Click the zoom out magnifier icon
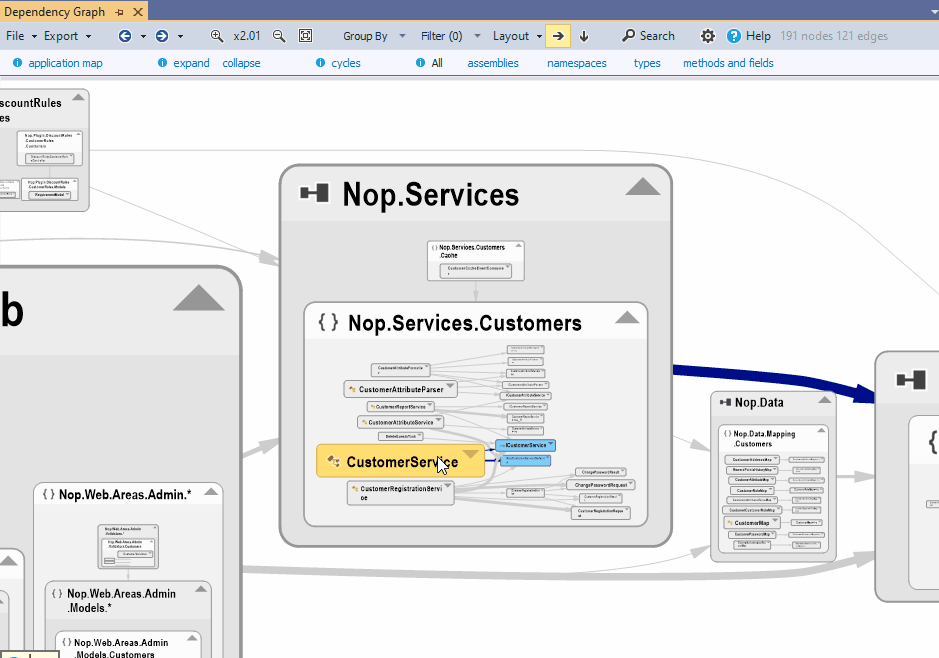Image resolution: width=939 pixels, height=658 pixels. (x=279, y=36)
